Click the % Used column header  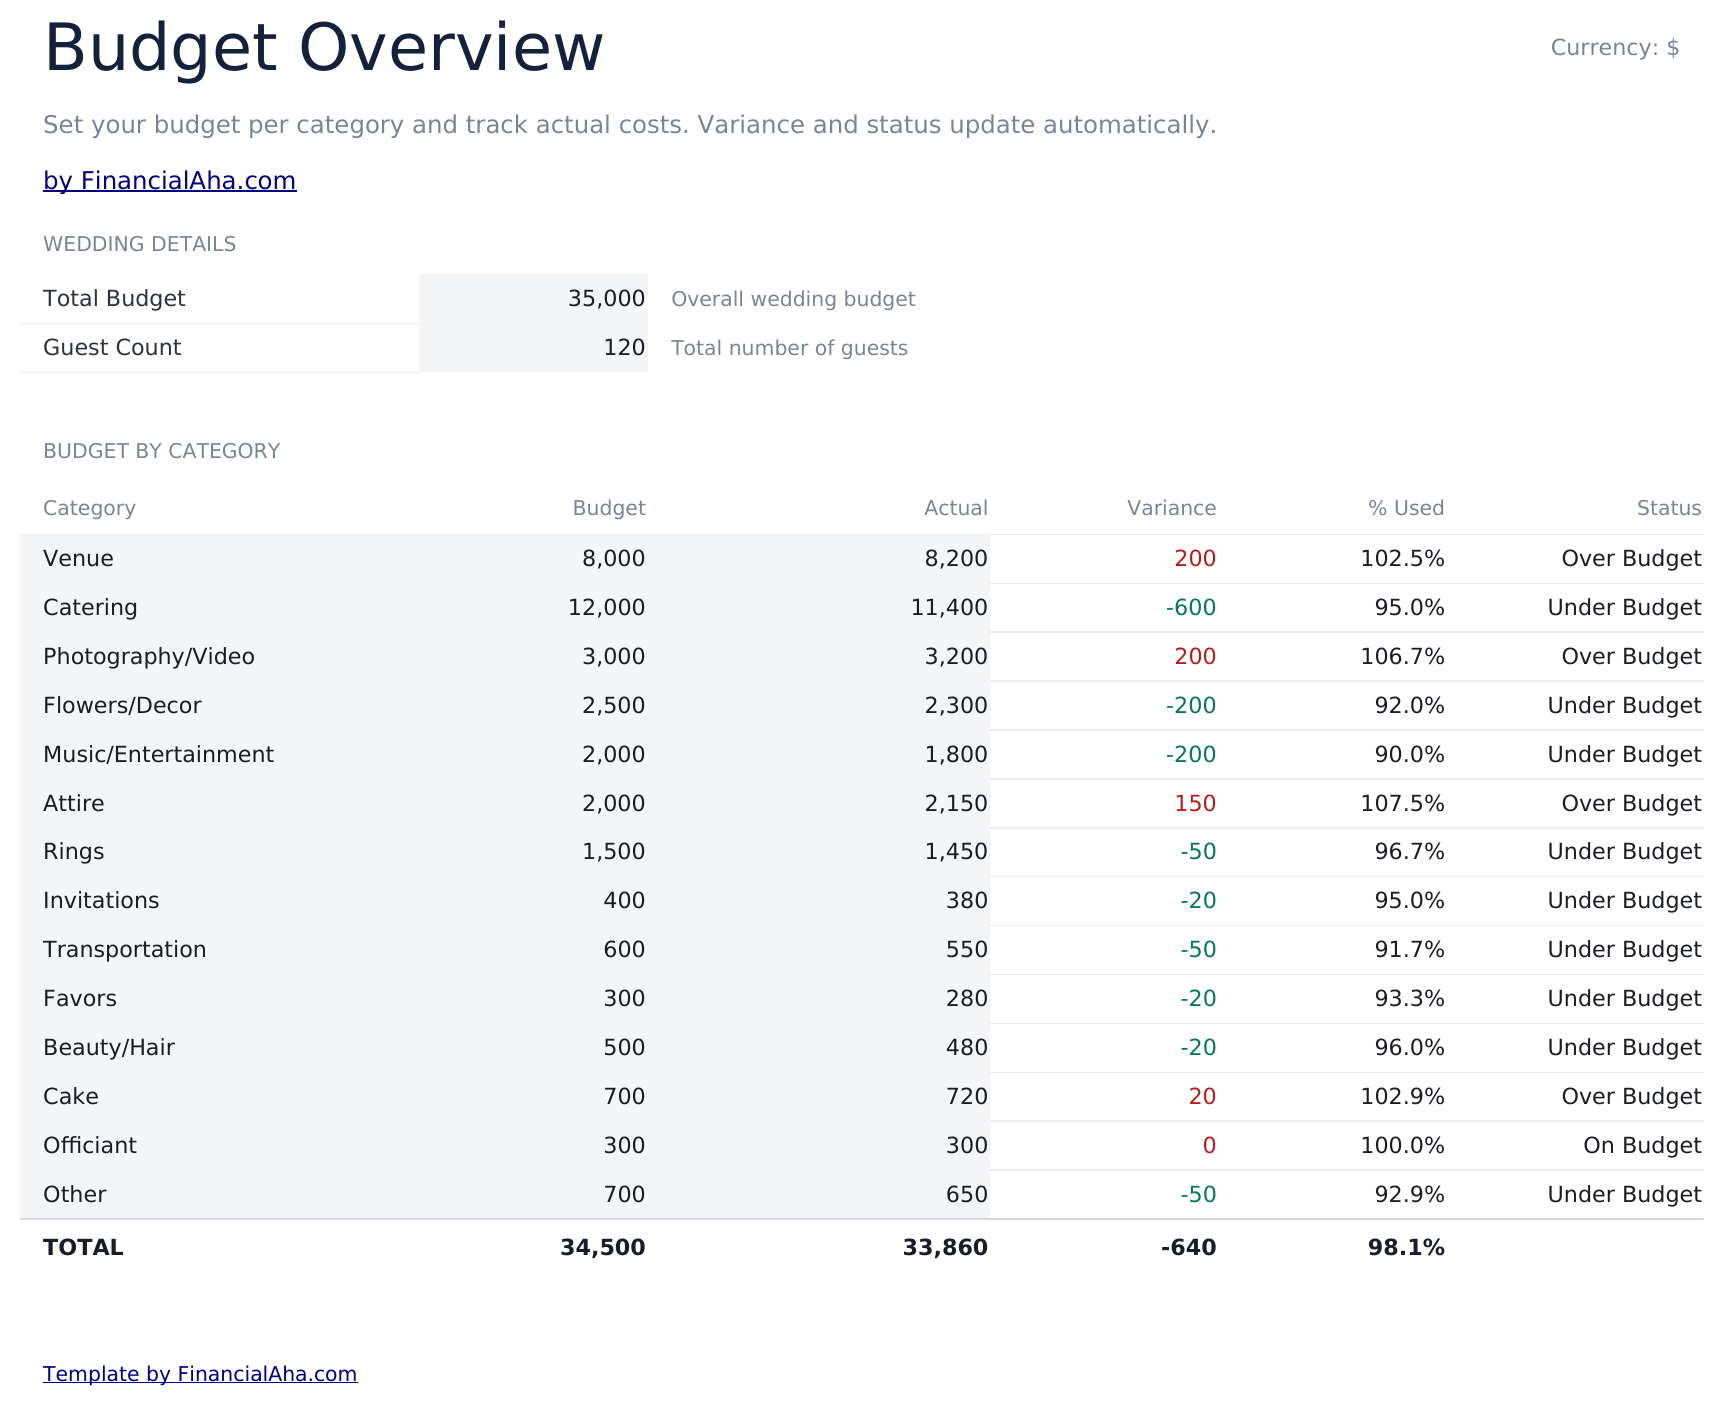pyautogui.click(x=1406, y=509)
